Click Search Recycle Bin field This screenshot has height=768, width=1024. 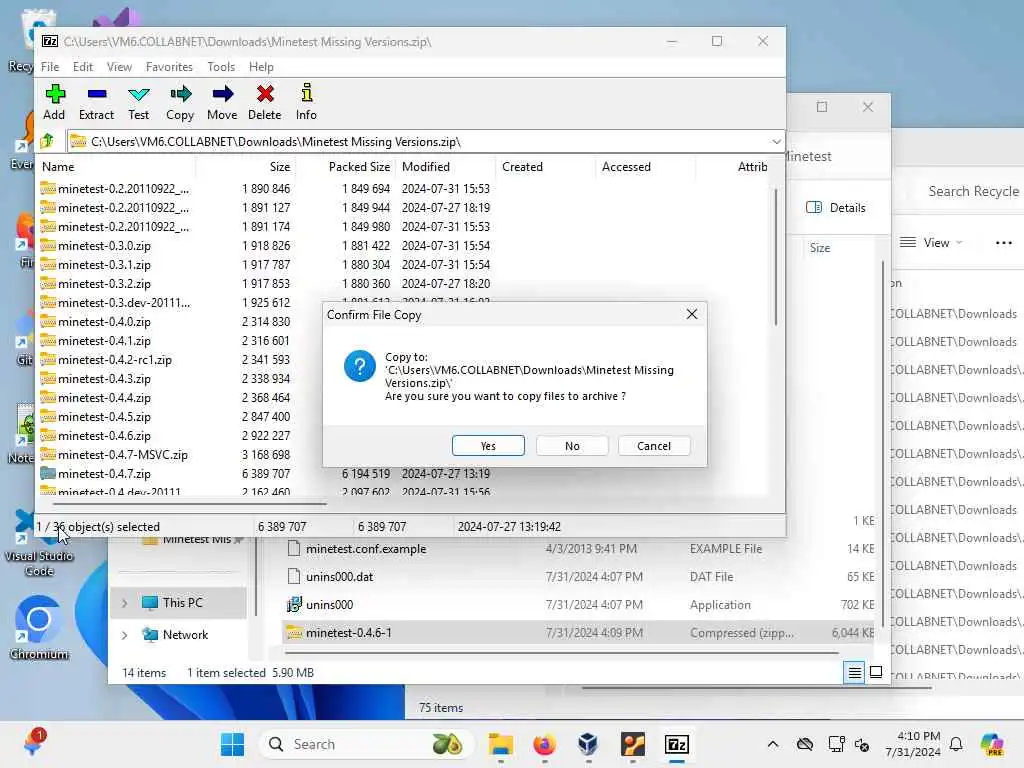tap(973, 191)
